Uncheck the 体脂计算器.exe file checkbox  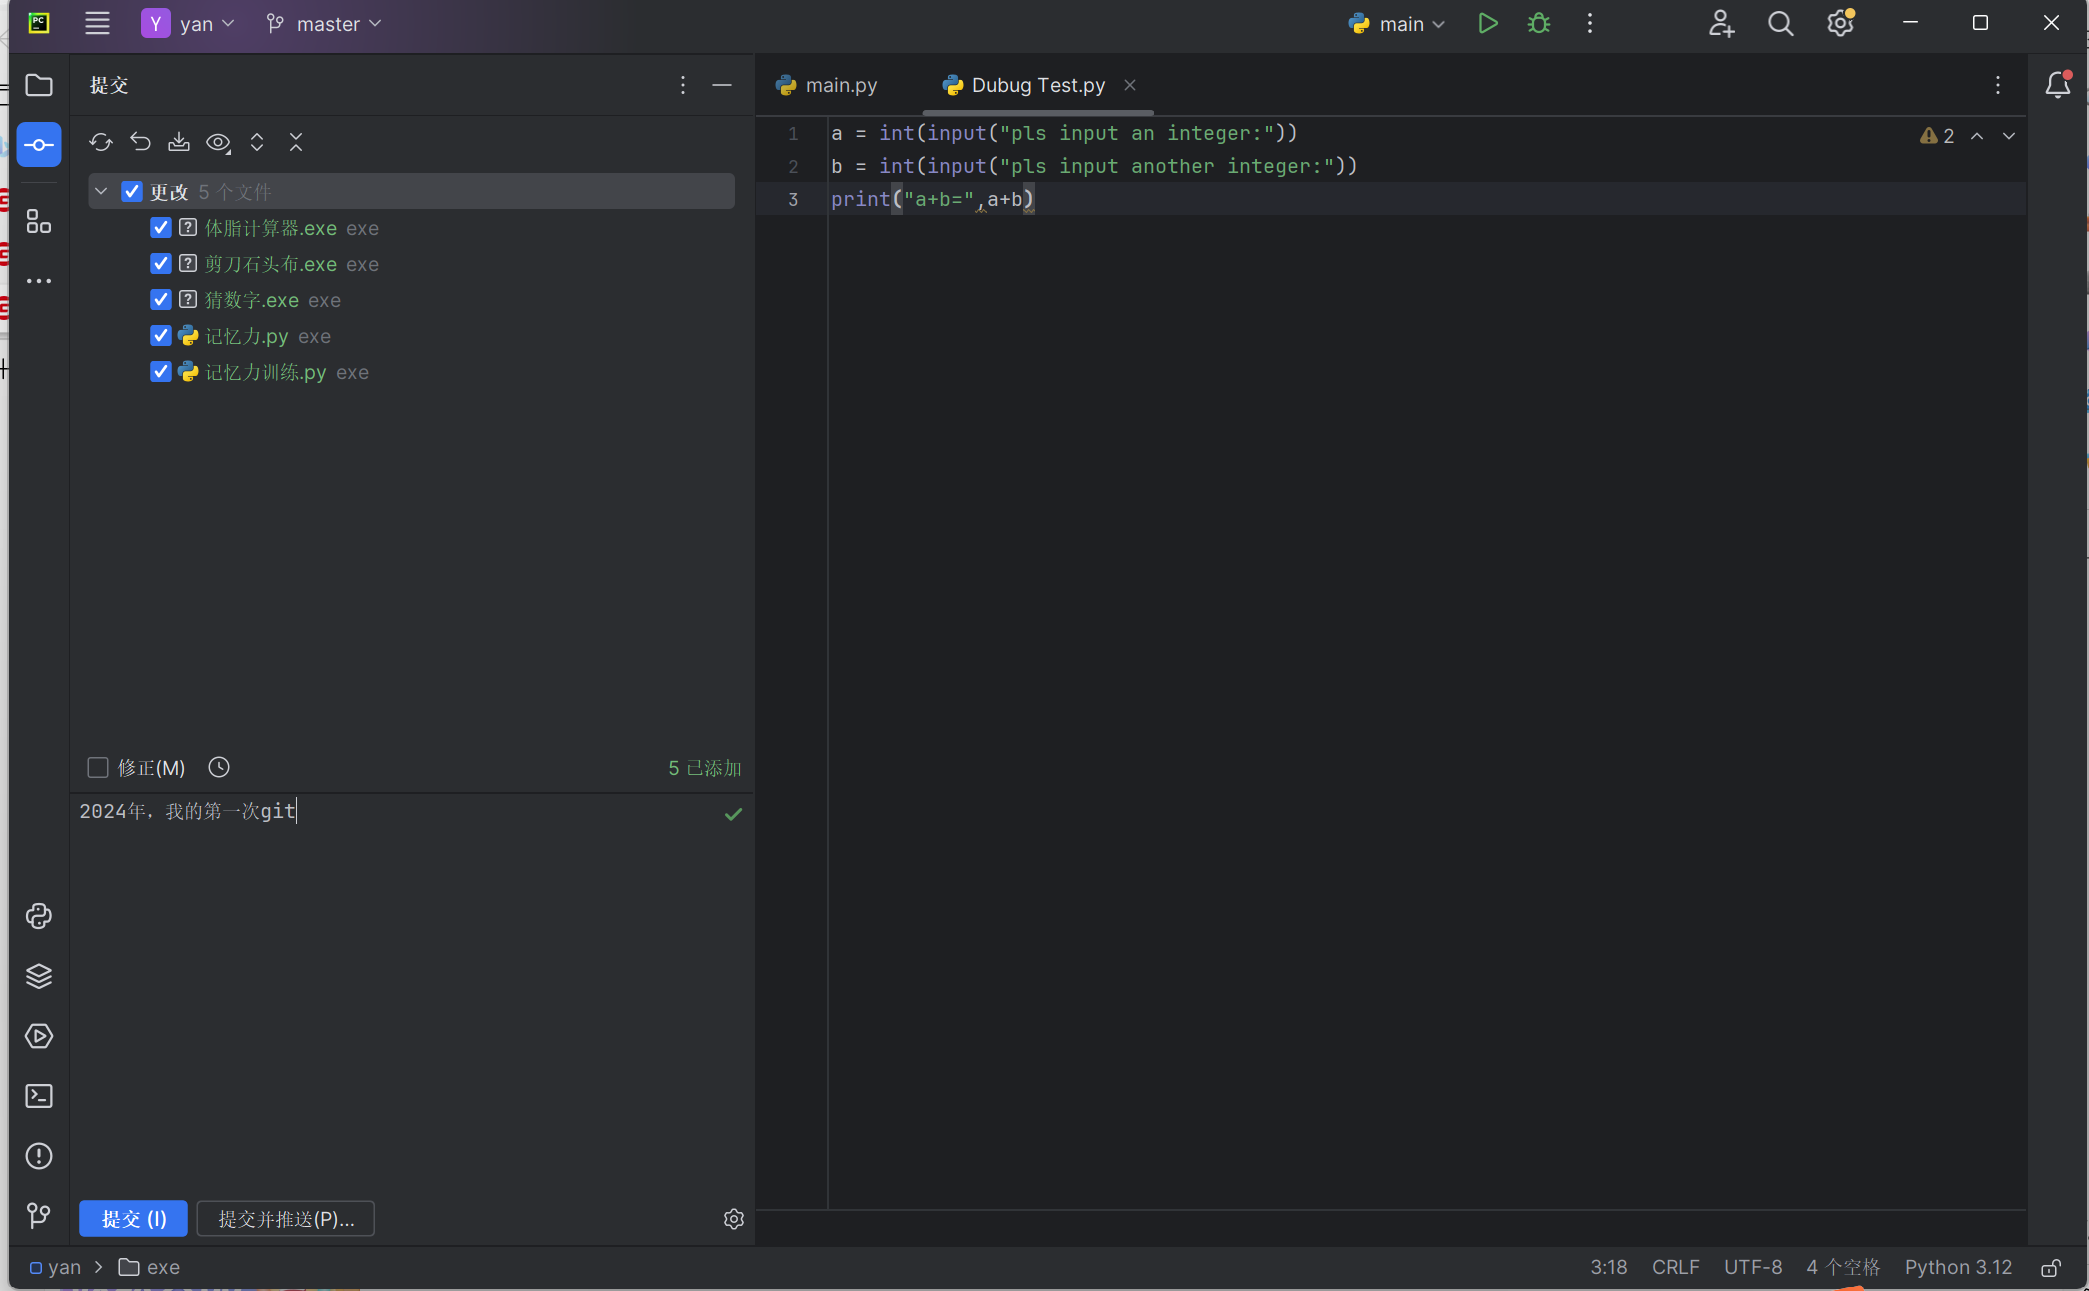click(x=160, y=228)
